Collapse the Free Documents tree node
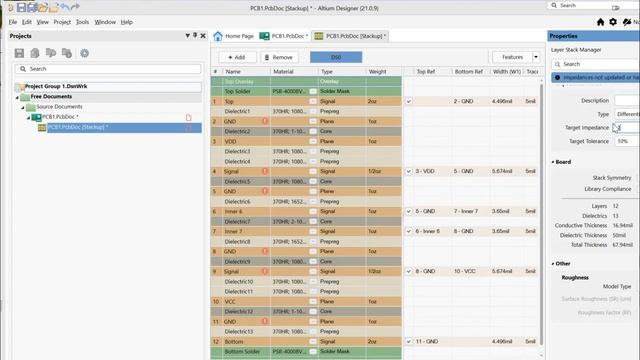The height and width of the screenshot is (360, 640). (x=17, y=97)
